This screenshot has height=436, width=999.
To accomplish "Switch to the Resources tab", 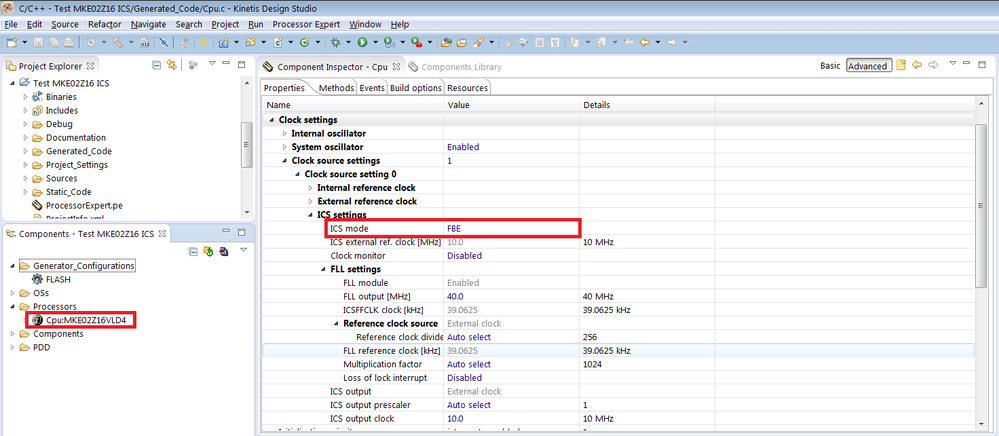I will pos(467,88).
